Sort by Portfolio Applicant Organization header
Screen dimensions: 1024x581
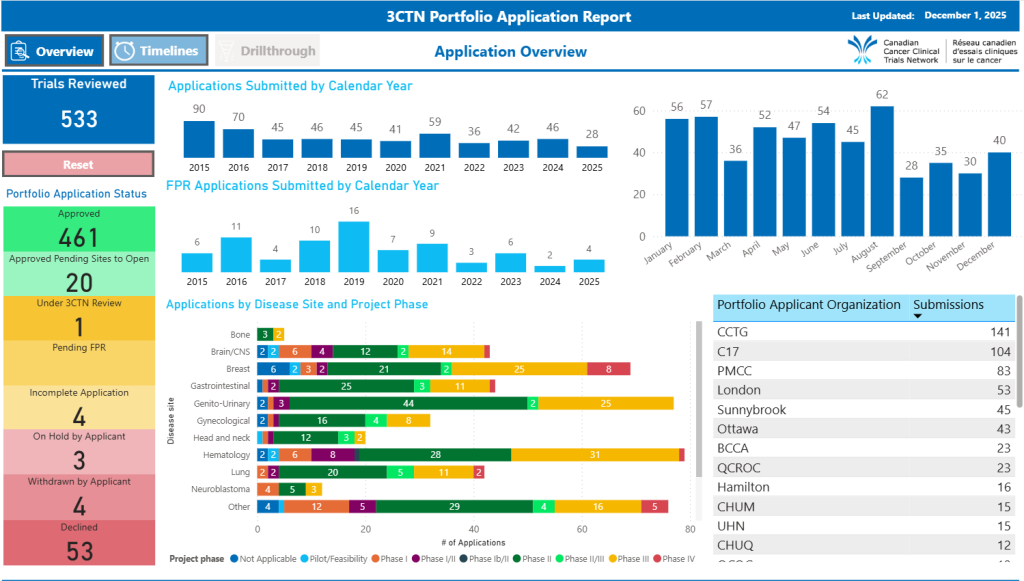point(808,305)
